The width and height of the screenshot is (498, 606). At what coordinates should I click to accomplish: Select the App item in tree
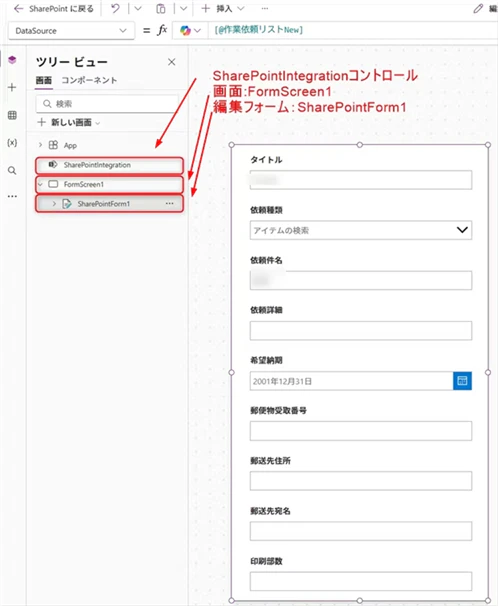(70, 145)
